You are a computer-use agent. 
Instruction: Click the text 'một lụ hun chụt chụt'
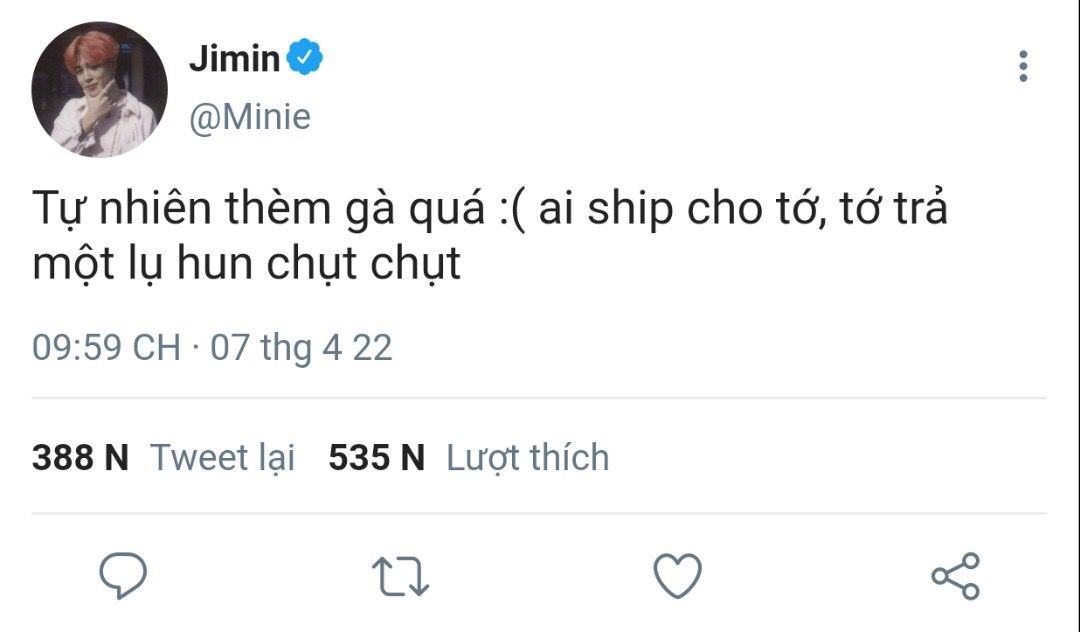click(x=247, y=264)
